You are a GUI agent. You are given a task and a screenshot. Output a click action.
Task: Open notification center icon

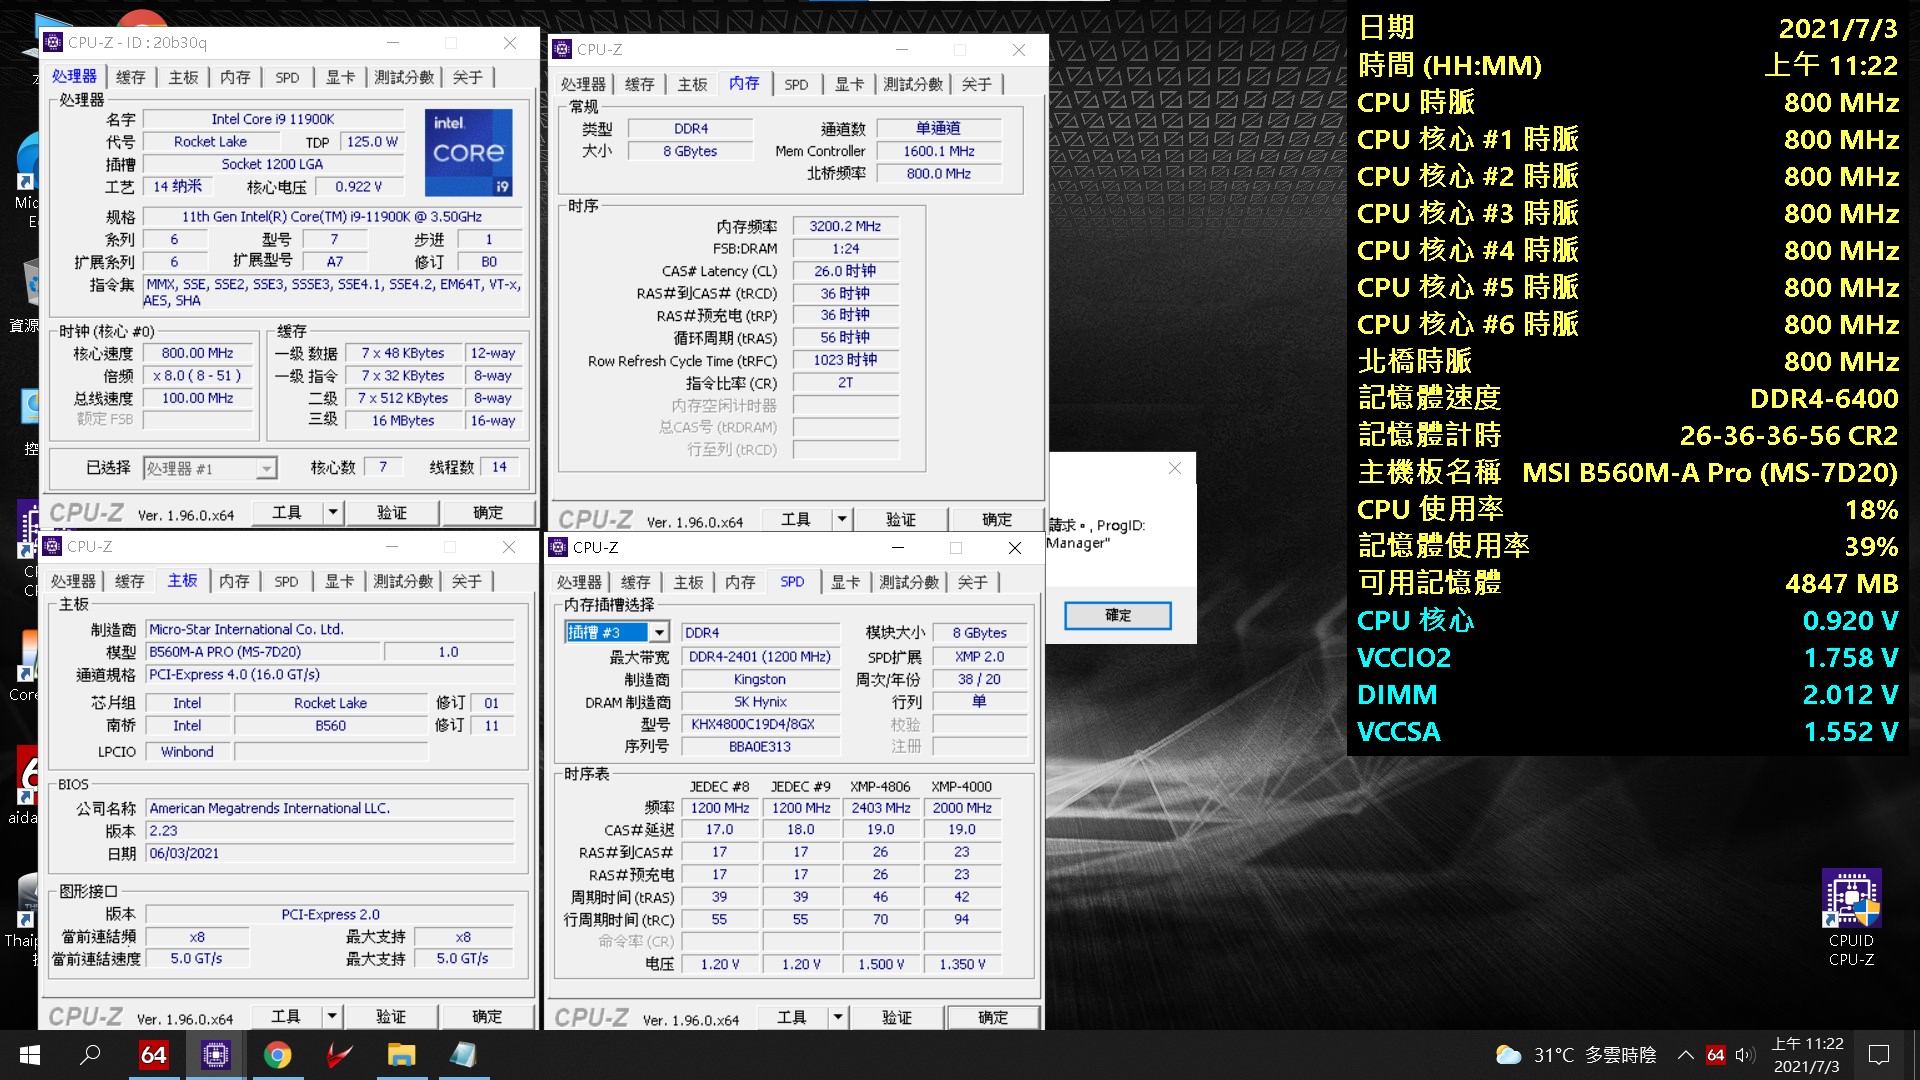(x=1879, y=1055)
